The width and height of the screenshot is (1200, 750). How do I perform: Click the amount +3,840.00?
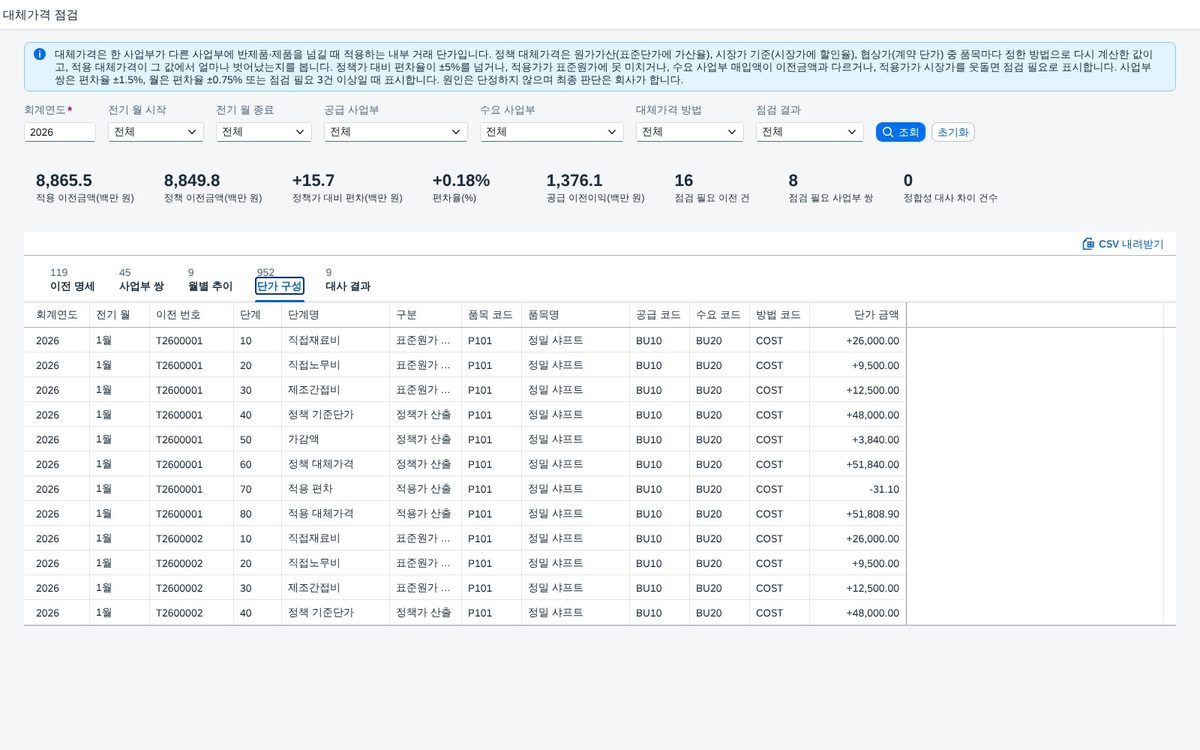click(x=875, y=439)
